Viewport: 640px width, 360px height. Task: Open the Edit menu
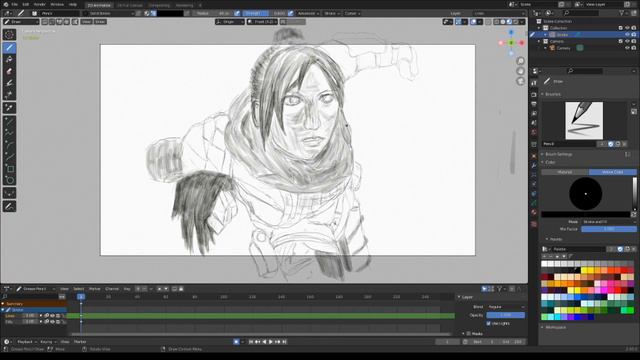[x=26, y=4]
